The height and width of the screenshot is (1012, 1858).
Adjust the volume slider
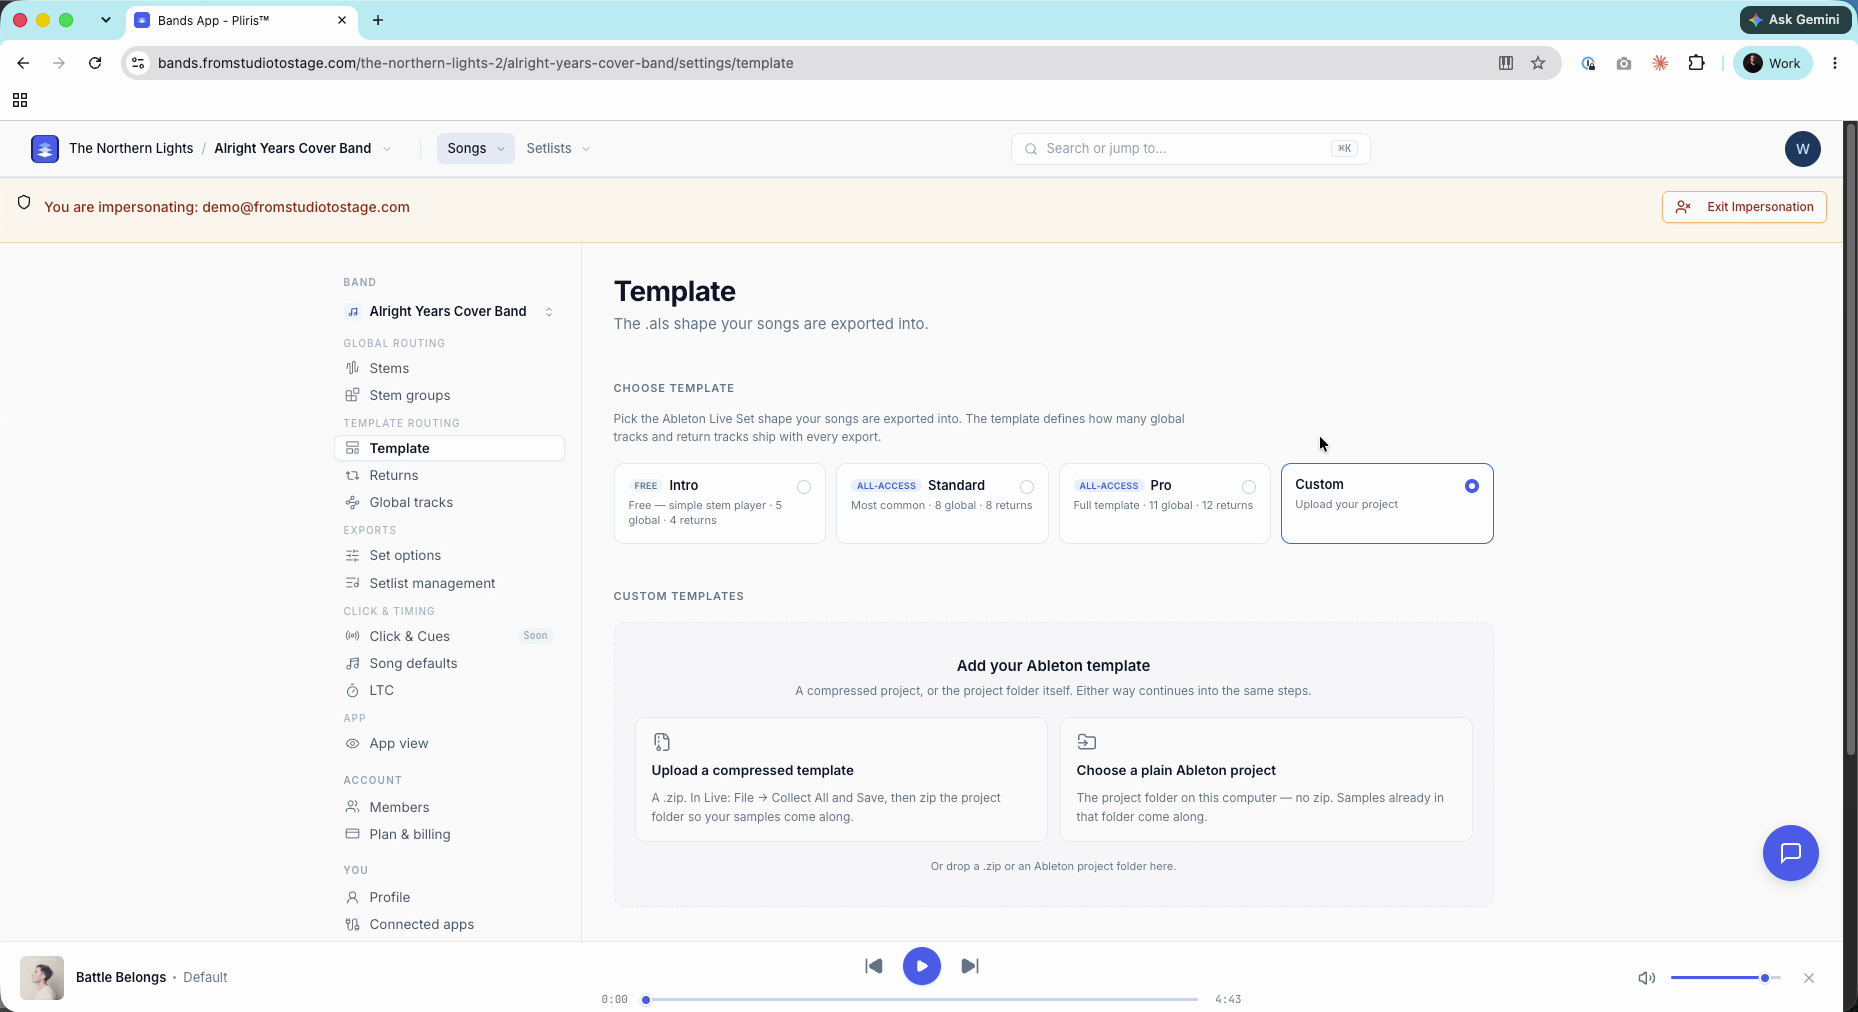(x=1725, y=978)
